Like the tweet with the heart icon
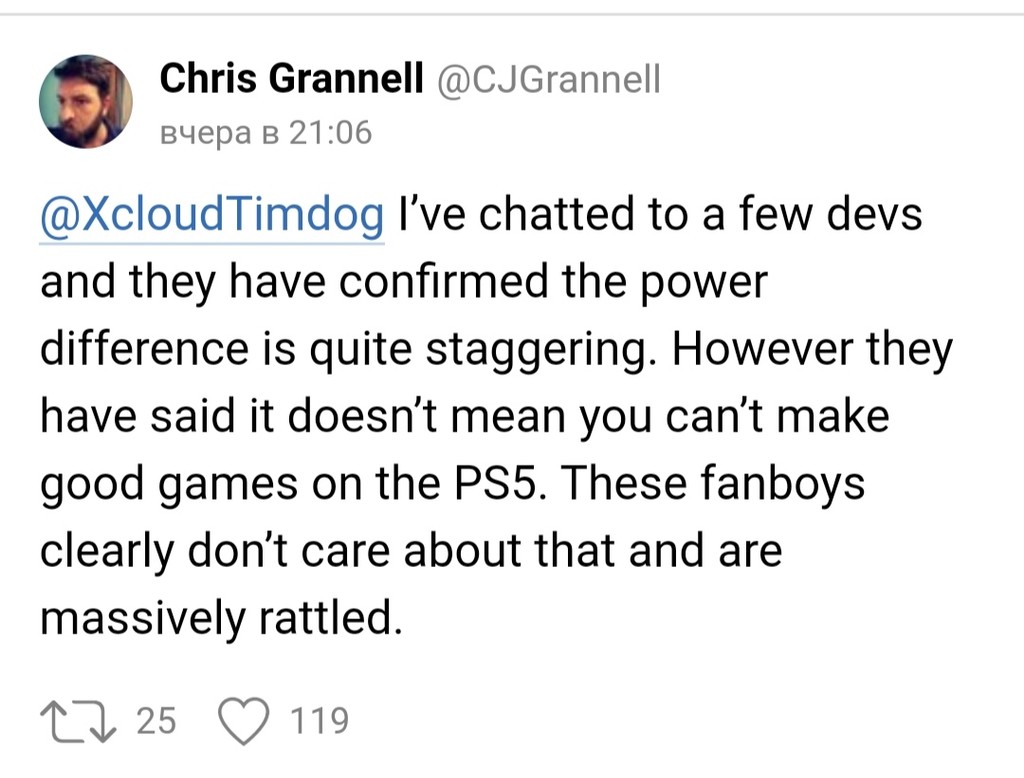Viewport: 1024px width, 778px height. click(x=243, y=721)
